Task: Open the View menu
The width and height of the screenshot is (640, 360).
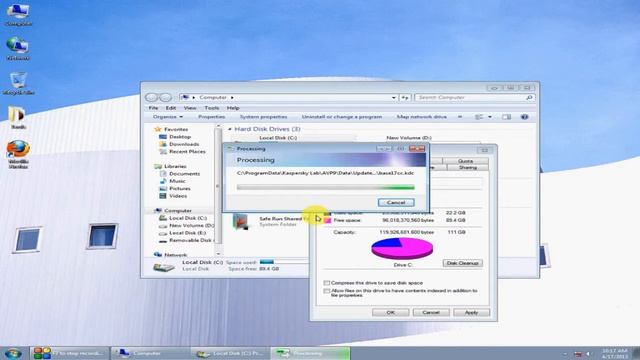Action: [x=190, y=108]
